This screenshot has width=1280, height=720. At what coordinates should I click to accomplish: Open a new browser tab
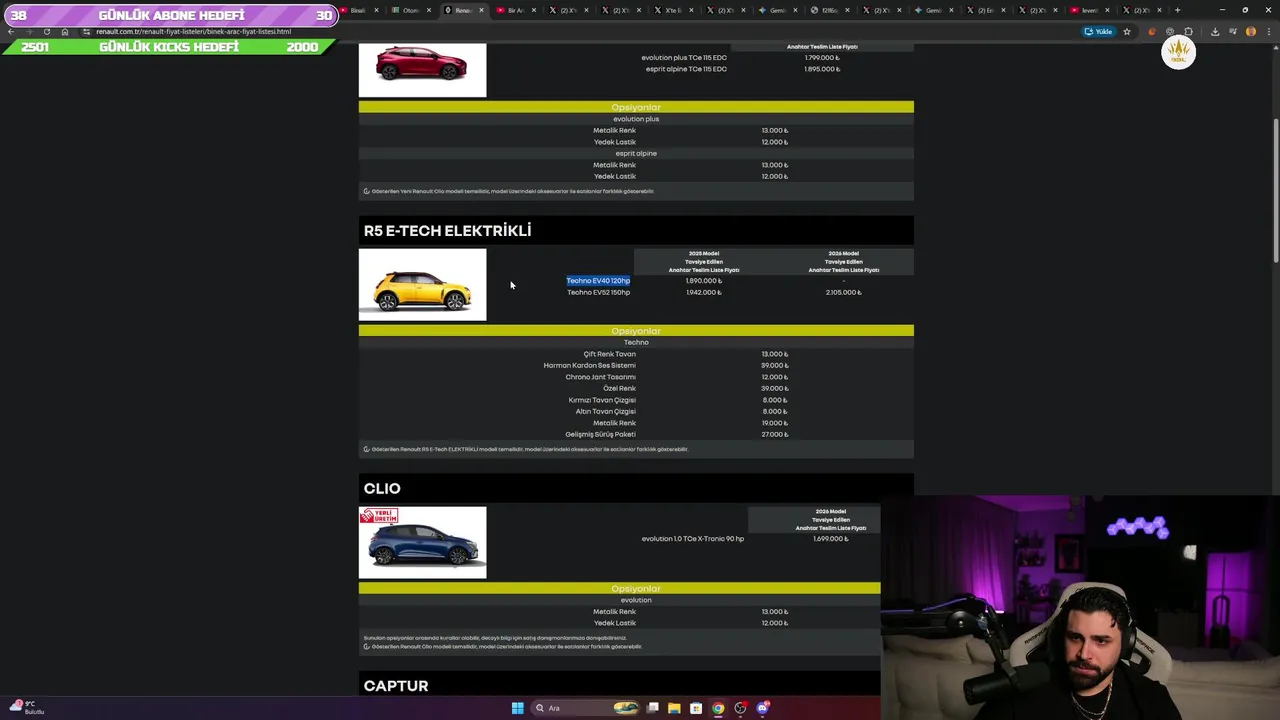[1177, 10]
